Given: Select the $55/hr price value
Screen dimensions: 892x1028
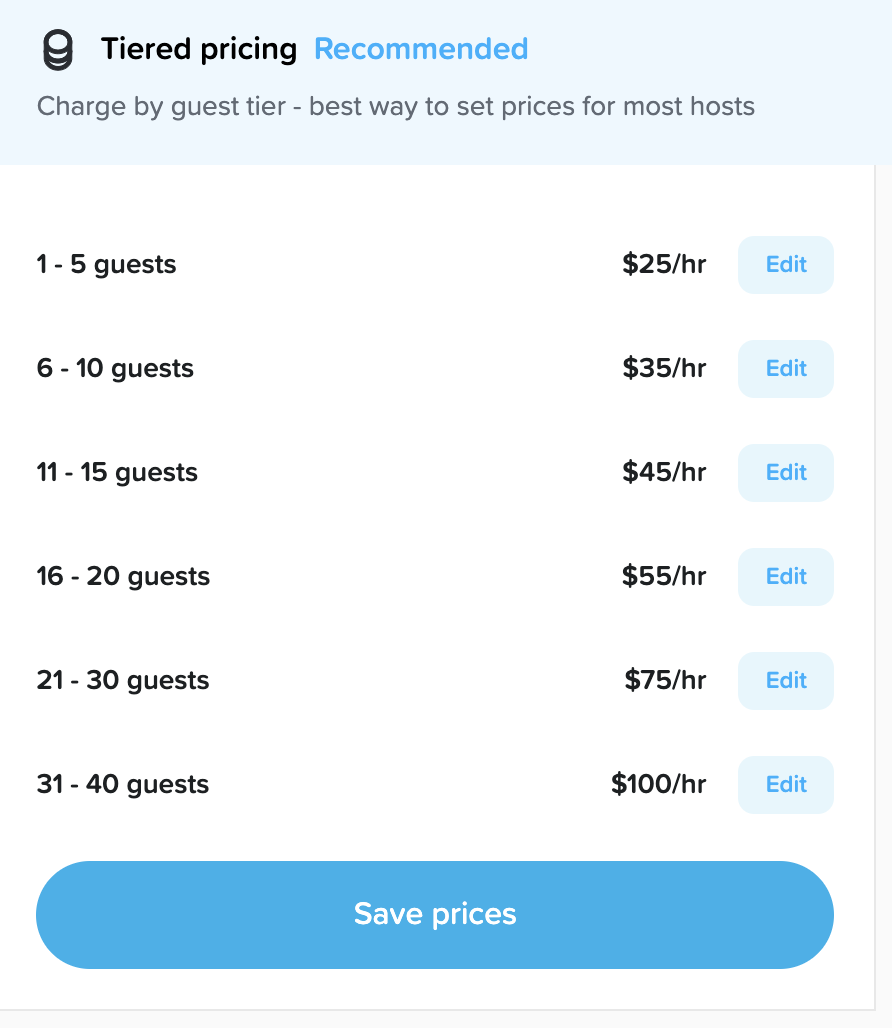Looking at the screenshot, I should pos(664,577).
